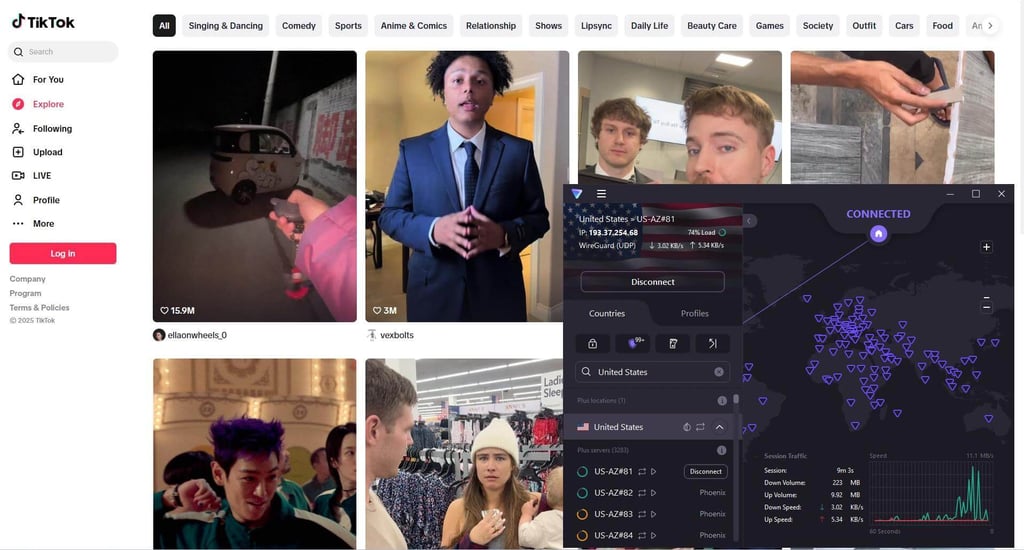Click the red Log in button
1024x550 pixels.
click(63, 253)
